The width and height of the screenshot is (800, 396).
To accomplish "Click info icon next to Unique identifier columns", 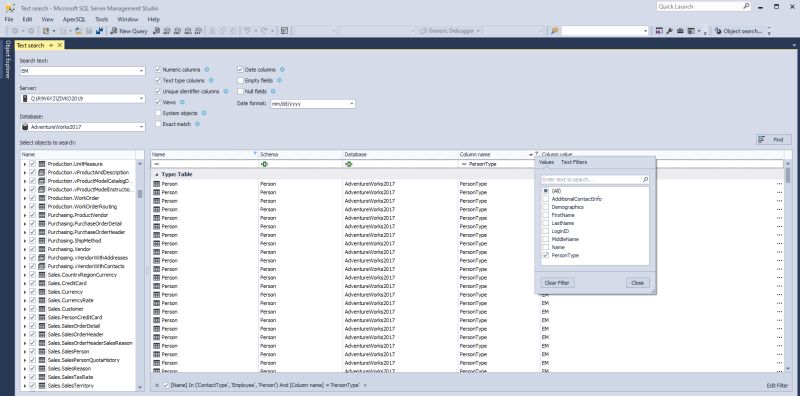I will pos(226,91).
